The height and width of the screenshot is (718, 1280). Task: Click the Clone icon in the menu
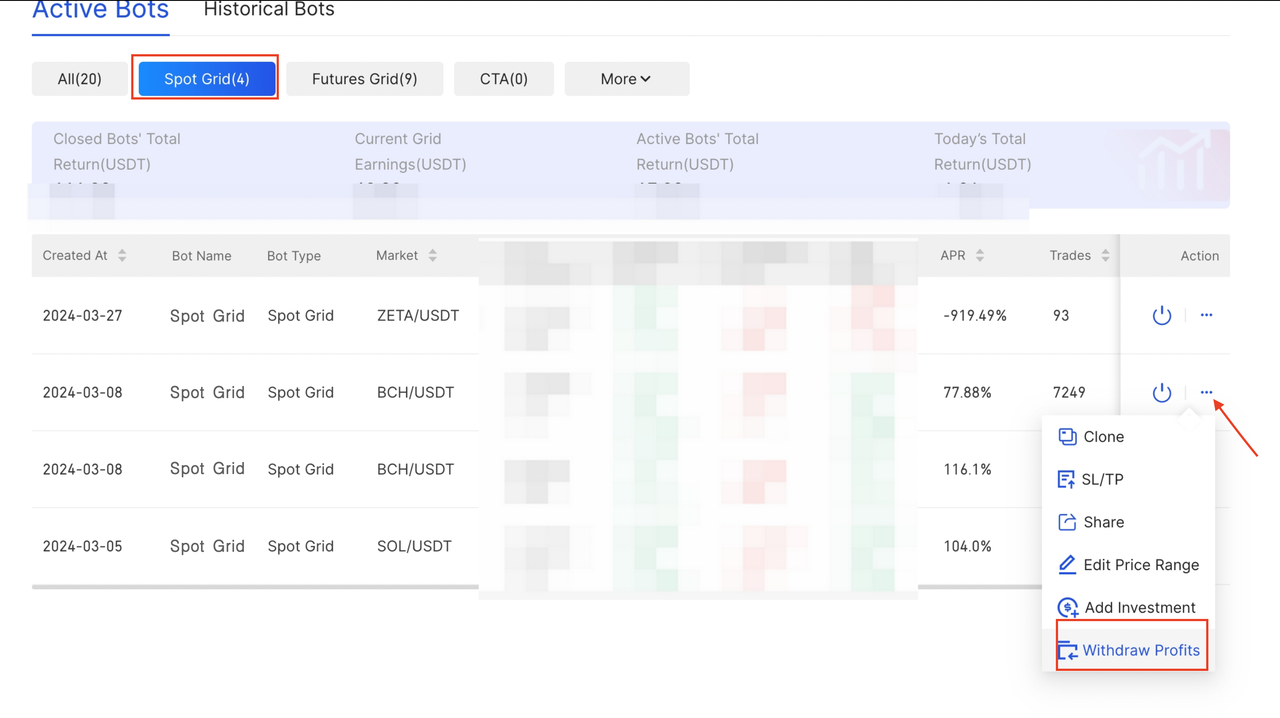[1067, 437]
